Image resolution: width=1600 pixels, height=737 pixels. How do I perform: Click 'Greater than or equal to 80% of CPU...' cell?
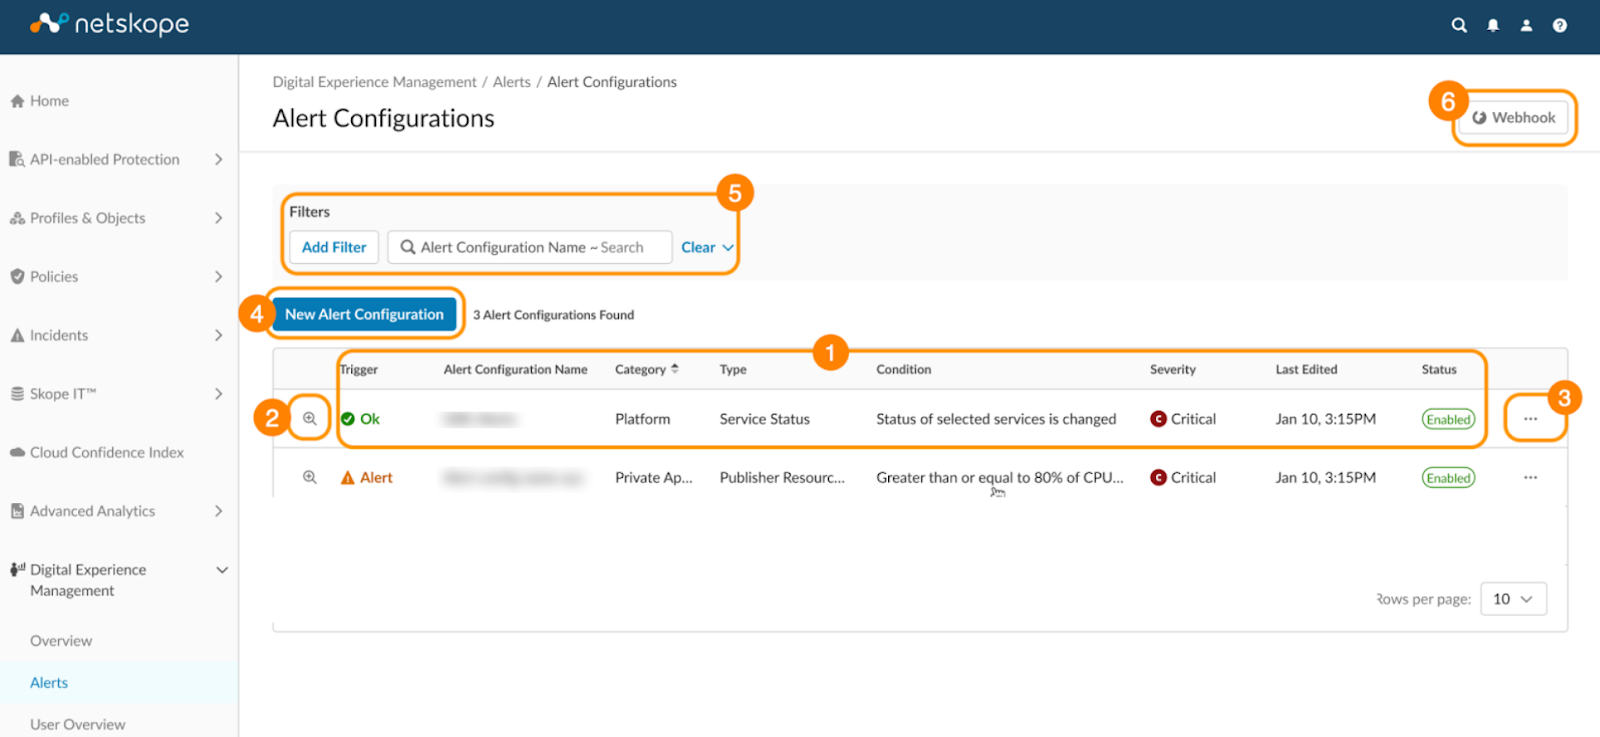(1000, 478)
